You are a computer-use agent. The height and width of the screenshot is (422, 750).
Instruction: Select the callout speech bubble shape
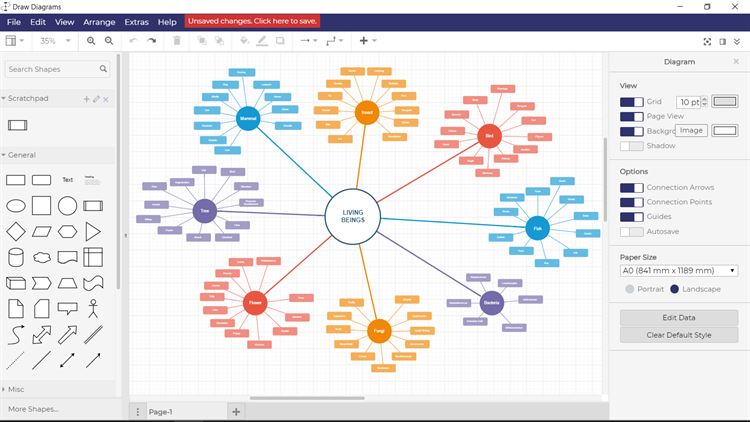pyautogui.click(x=67, y=309)
